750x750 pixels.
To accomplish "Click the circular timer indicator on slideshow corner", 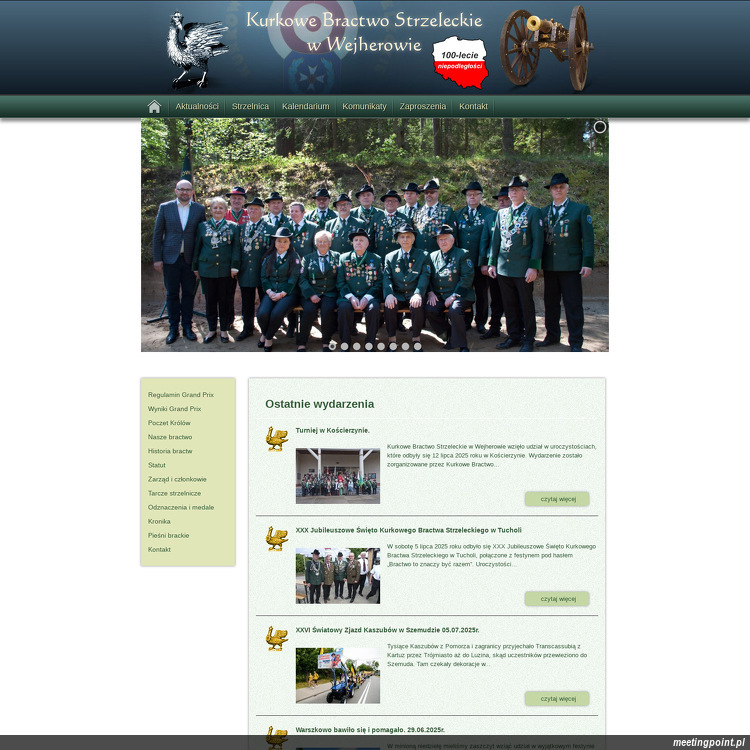I will (x=600, y=127).
